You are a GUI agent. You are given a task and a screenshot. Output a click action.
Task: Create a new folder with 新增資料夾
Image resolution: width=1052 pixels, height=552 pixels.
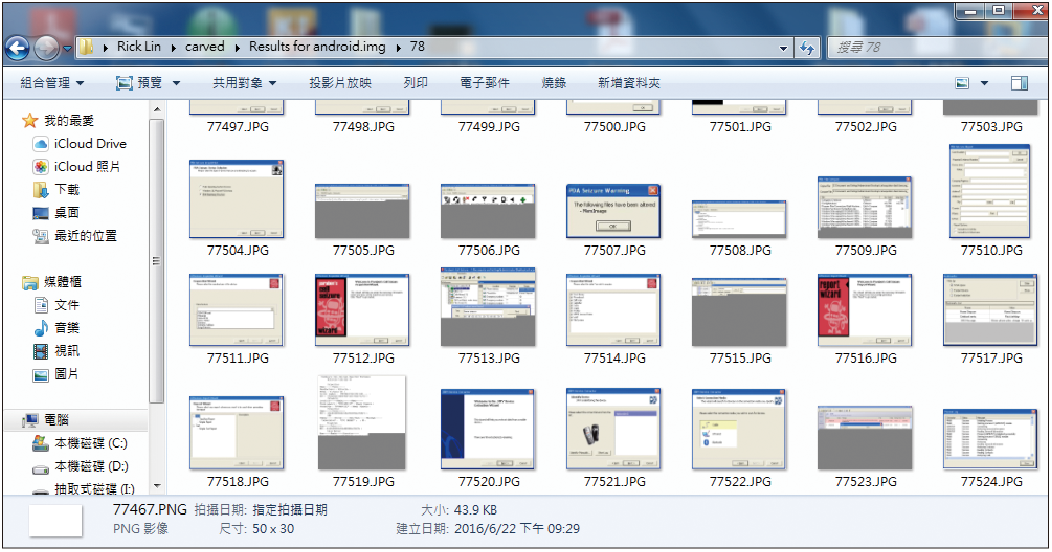click(629, 82)
